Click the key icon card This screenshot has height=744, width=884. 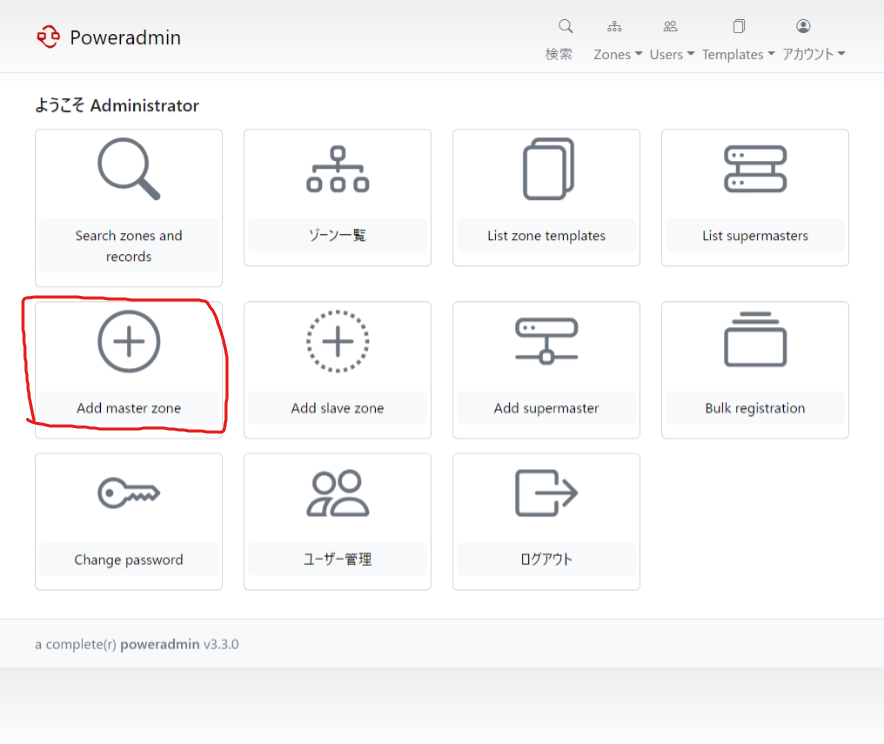(129, 493)
